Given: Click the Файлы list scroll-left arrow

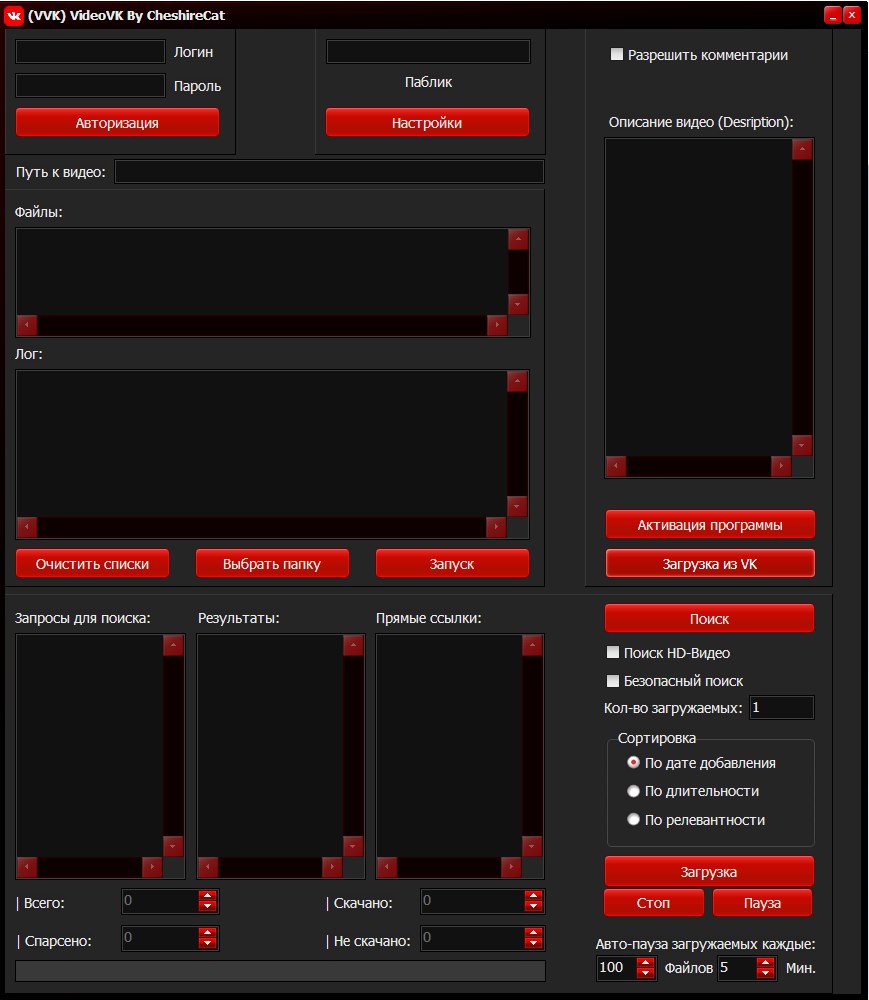Looking at the screenshot, I should (x=27, y=325).
